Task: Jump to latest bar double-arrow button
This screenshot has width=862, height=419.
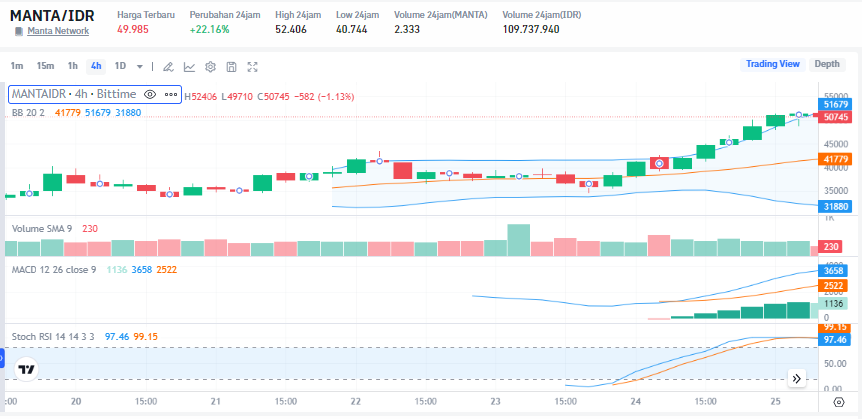Action: [x=797, y=378]
